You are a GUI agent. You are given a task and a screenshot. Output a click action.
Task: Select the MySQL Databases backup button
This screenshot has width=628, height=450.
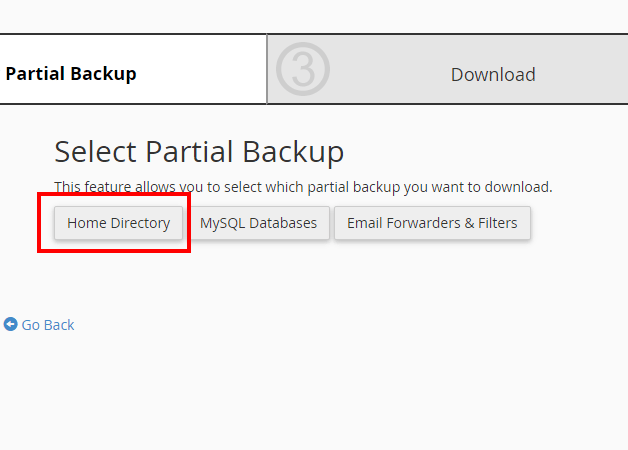coord(258,223)
